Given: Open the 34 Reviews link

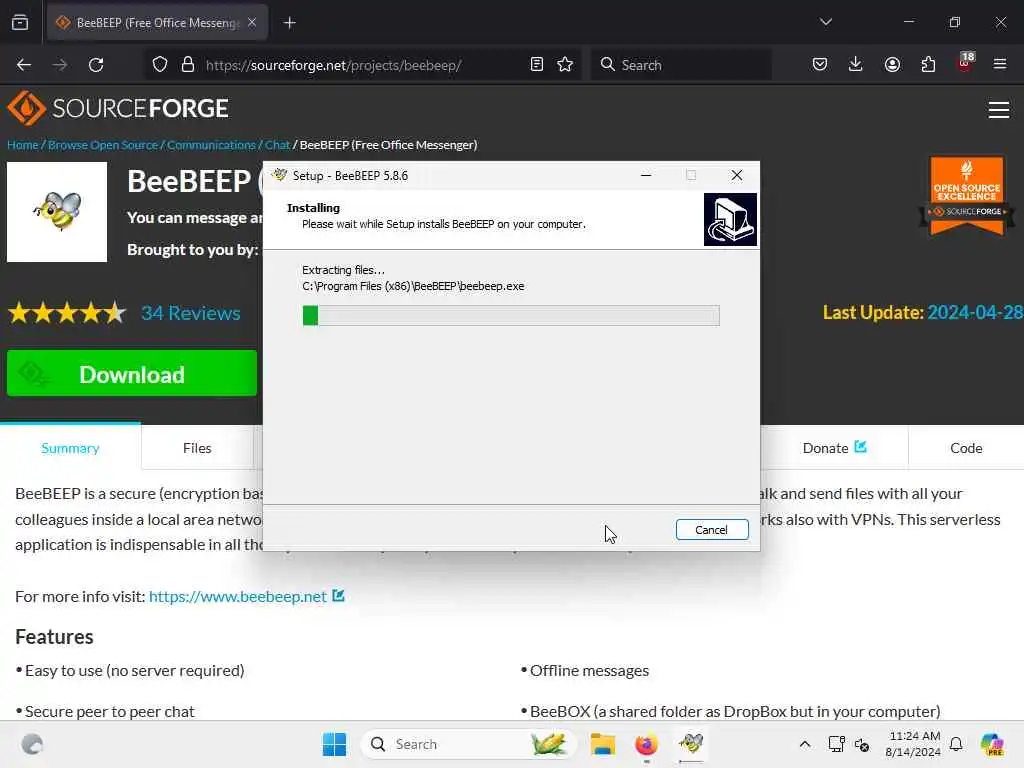Looking at the screenshot, I should (191, 313).
